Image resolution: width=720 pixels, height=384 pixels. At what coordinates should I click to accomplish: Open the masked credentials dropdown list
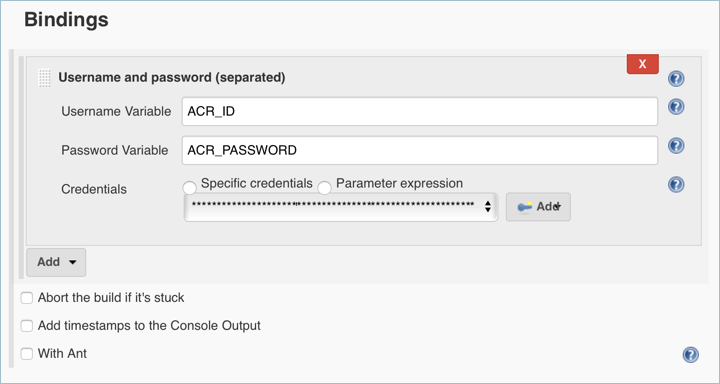click(341, 207)
